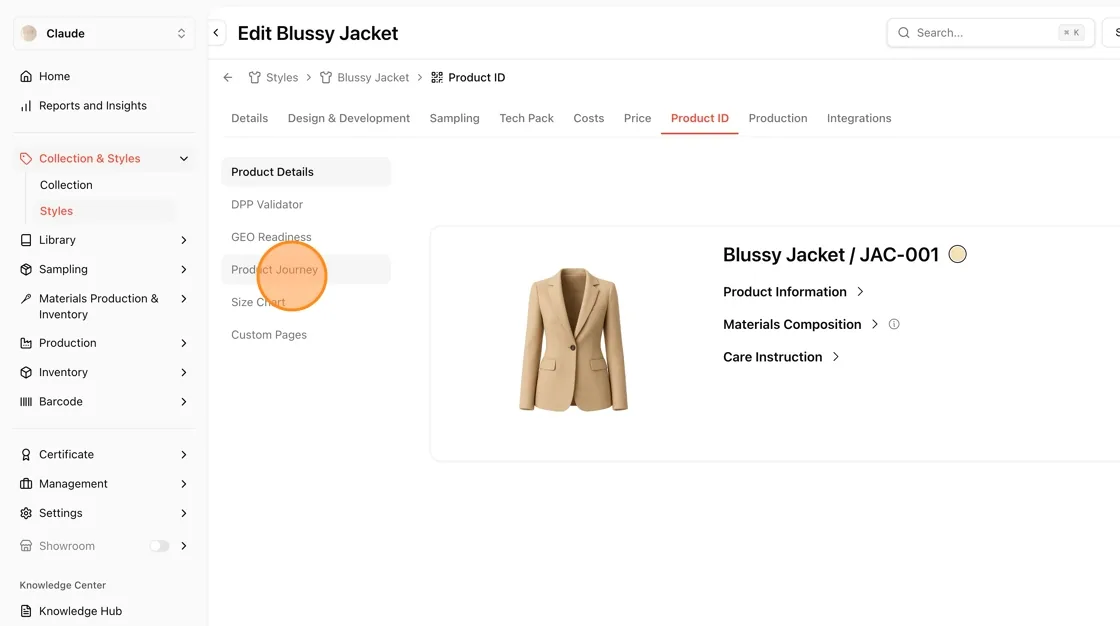
Task: Expand the Management sidebar arrow
Action: pos(184,484)
